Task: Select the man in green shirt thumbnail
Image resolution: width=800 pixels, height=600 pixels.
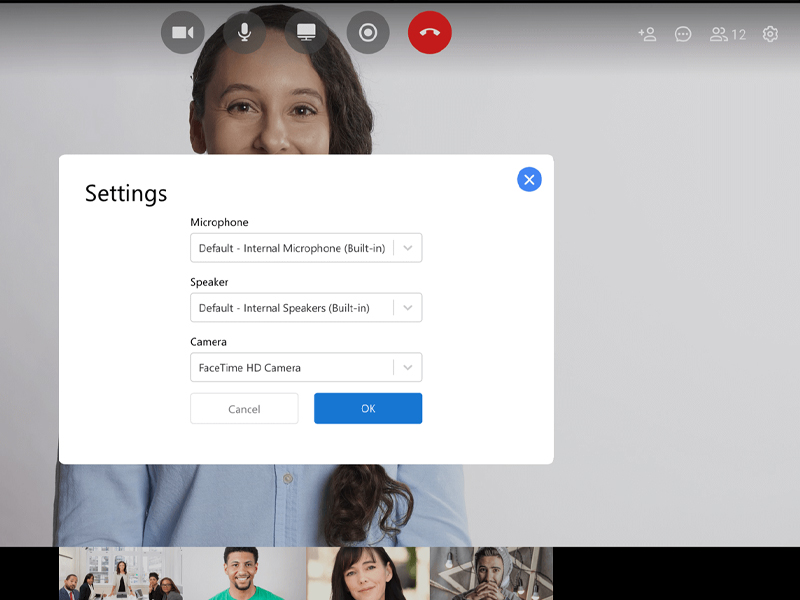Action: coord(244,573)
